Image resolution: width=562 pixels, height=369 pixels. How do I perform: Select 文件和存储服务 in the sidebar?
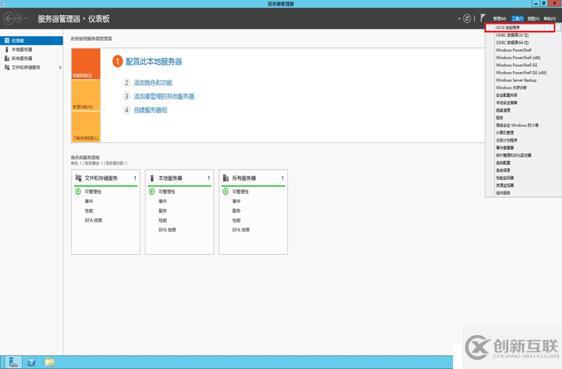click(x=32, y=67)
